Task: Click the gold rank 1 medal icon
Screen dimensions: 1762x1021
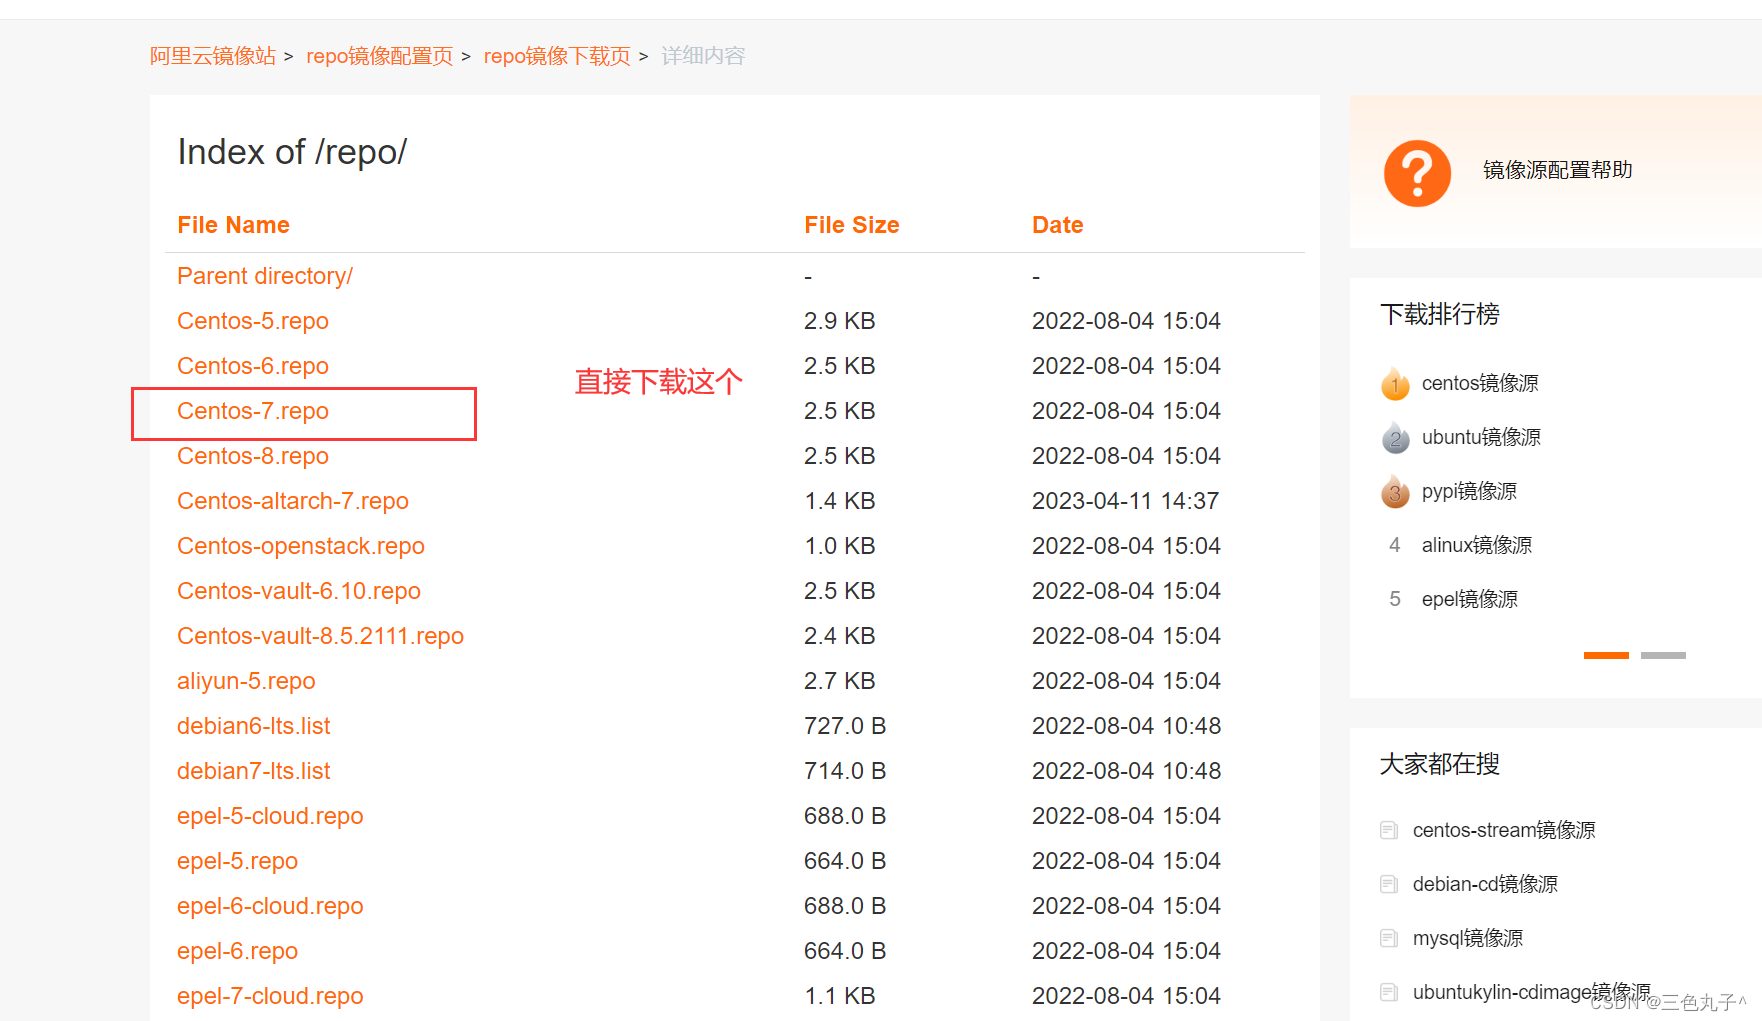Action: click(x=1395, y=383)
